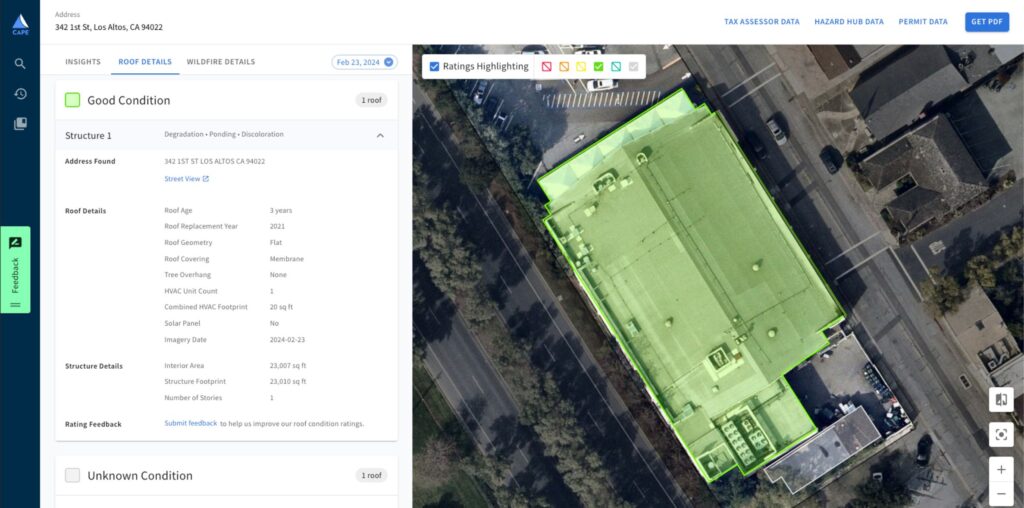Collapse the Structure 1 section
1024x508 pixels.
(x=380, y=135)
